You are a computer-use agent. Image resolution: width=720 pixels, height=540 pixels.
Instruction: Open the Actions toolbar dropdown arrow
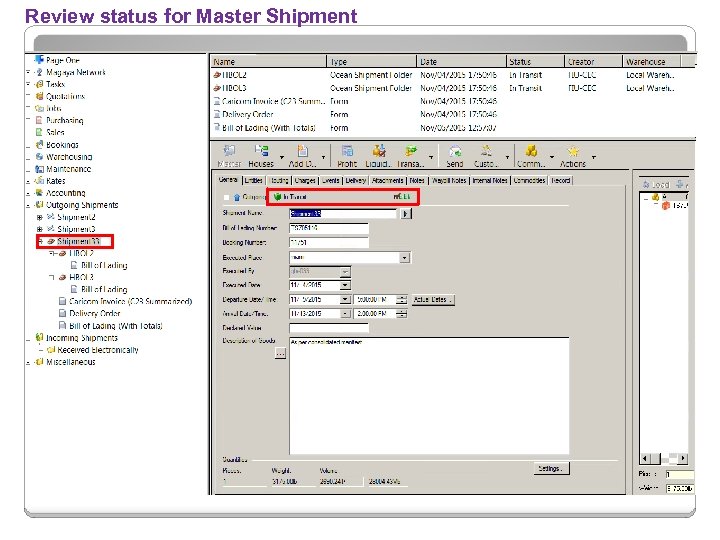[x=594, y=157]
